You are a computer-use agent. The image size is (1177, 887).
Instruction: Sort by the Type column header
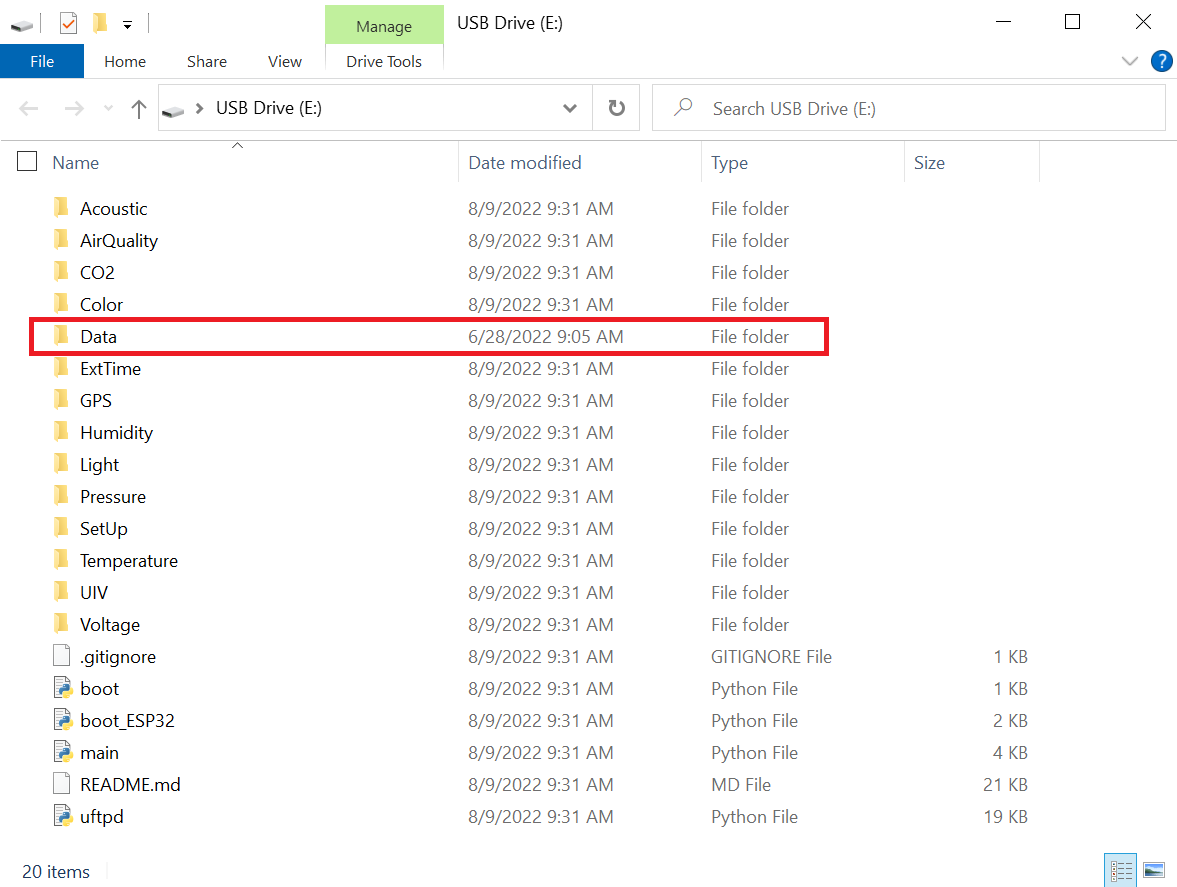pyautogui.click(x=729, y=163)
